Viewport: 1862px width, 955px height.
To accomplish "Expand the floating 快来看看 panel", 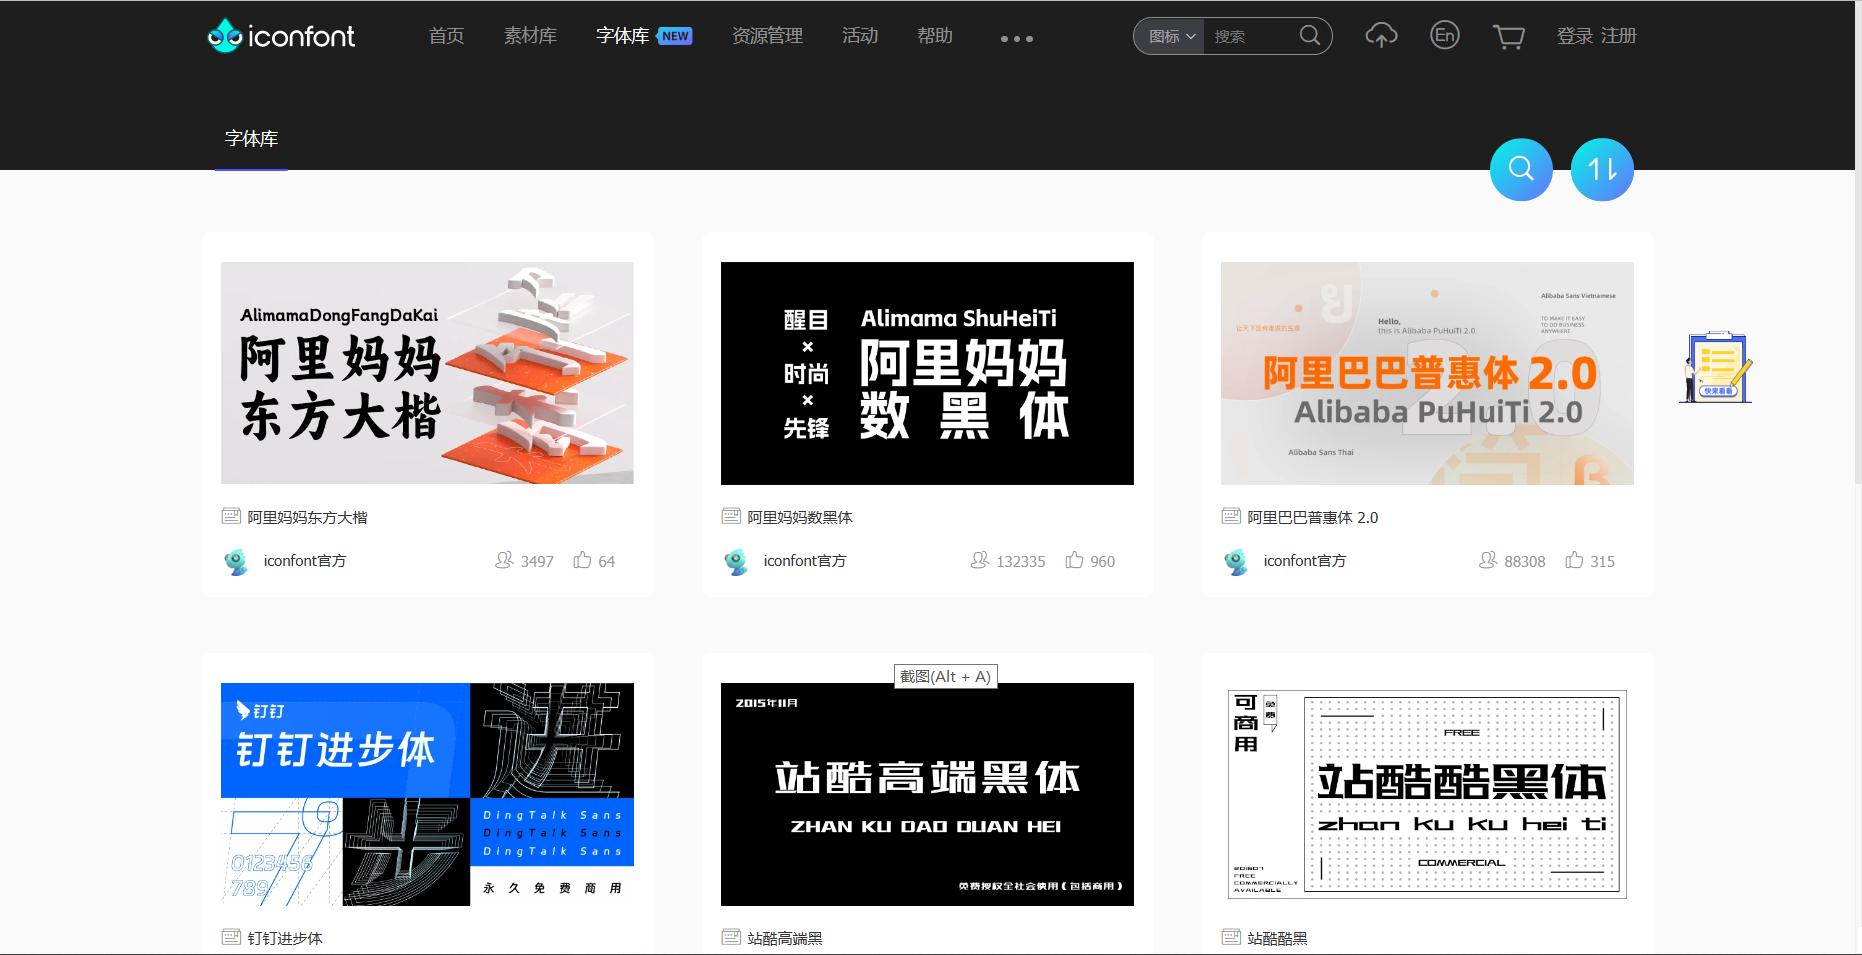I will click(1715, 368).
